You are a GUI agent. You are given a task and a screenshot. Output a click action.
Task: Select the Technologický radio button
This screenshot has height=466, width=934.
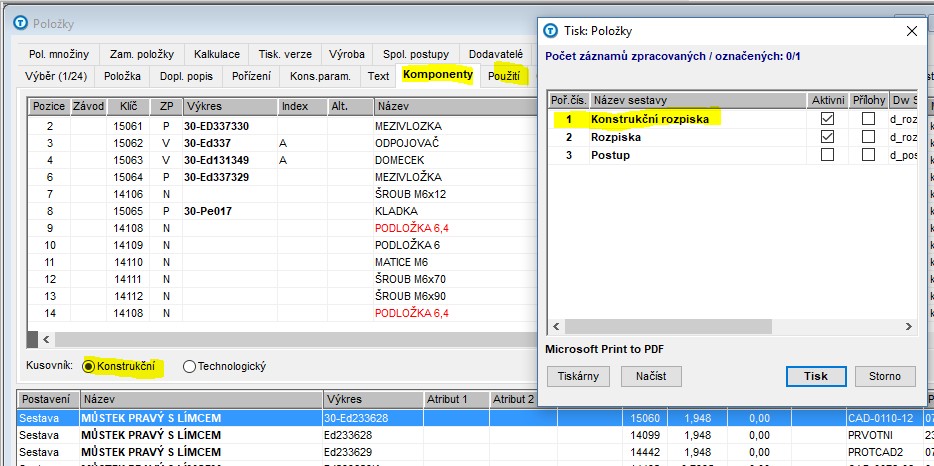190,366
